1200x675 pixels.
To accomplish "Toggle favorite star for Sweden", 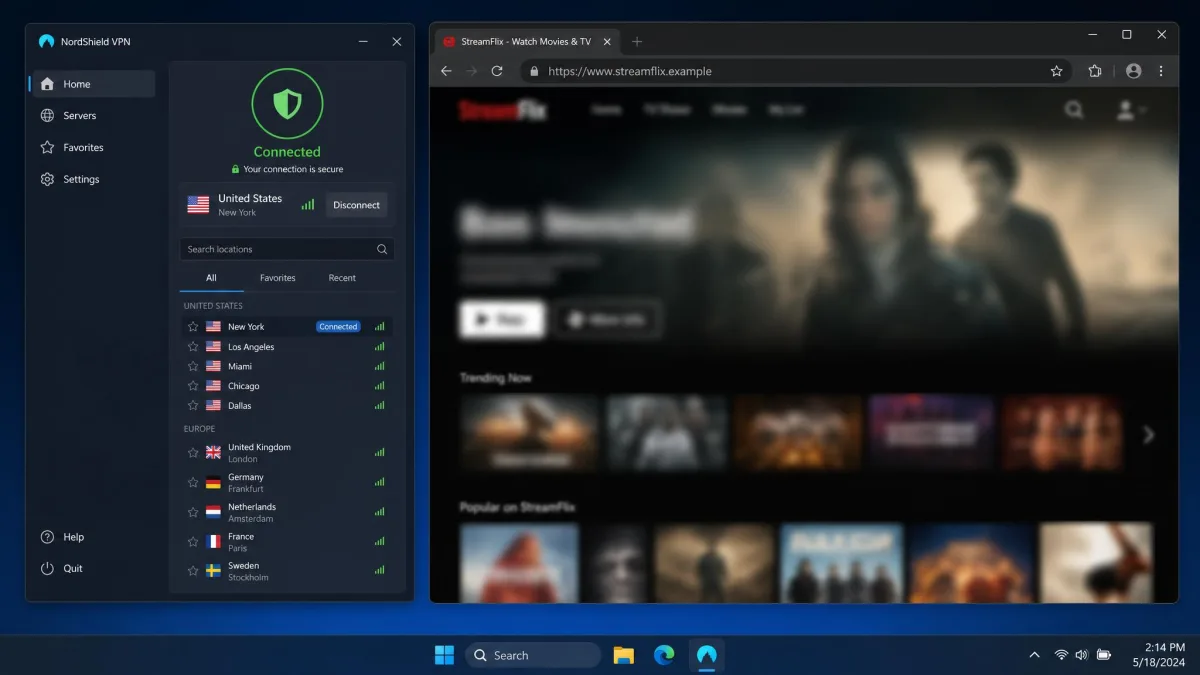I will click(193, 571).
